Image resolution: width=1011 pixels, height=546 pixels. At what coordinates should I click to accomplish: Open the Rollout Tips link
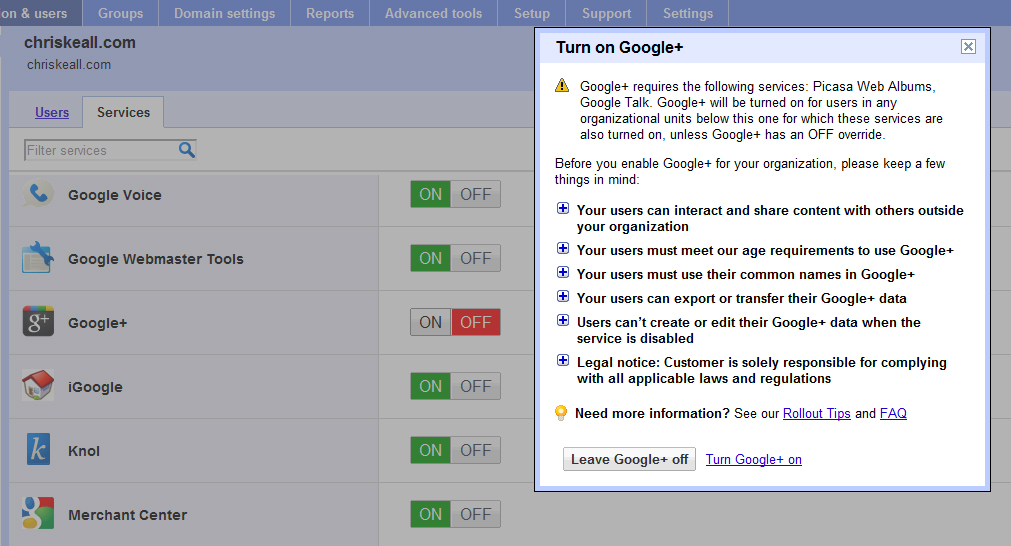(x=816, y=413)
